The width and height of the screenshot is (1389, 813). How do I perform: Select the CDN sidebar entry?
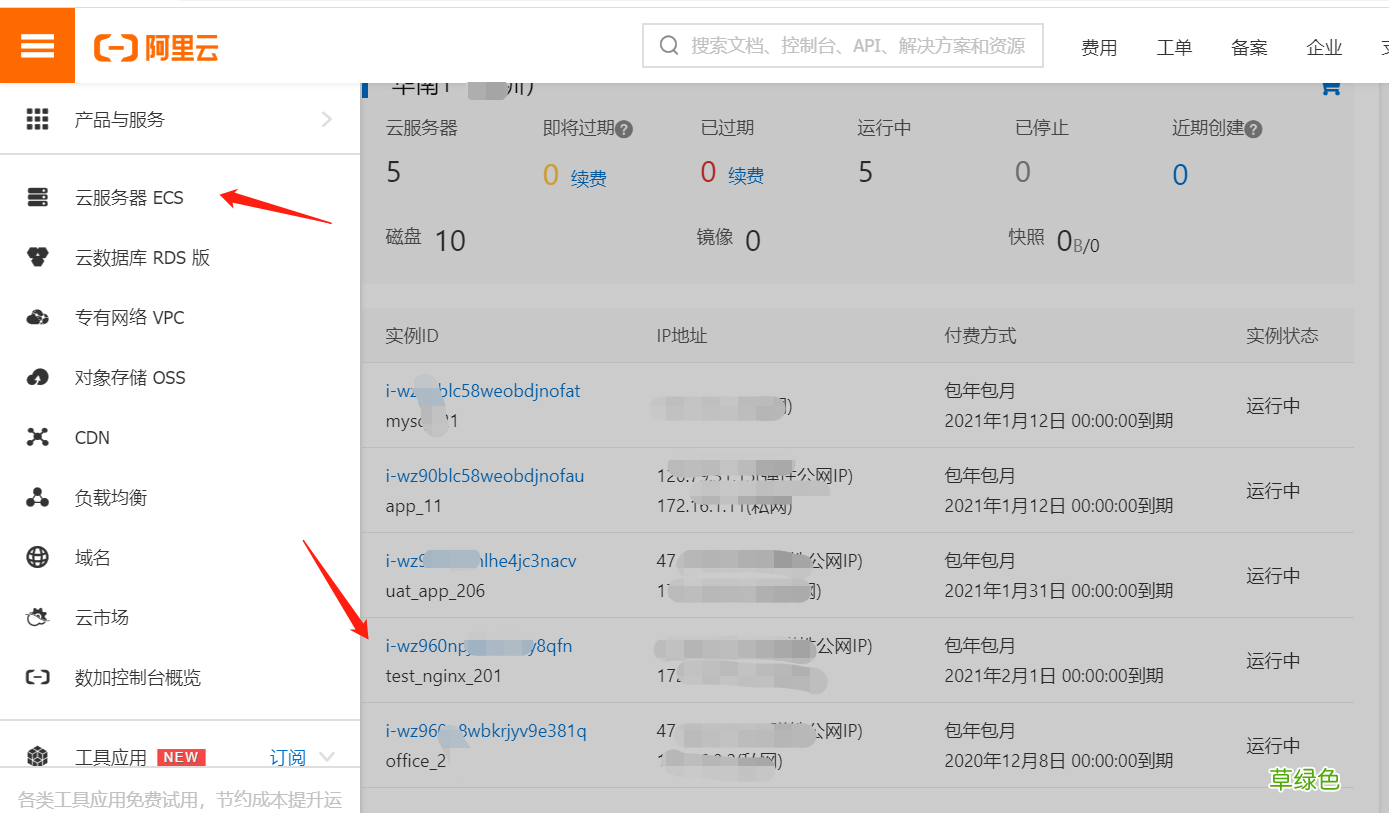tap(91, 437)
